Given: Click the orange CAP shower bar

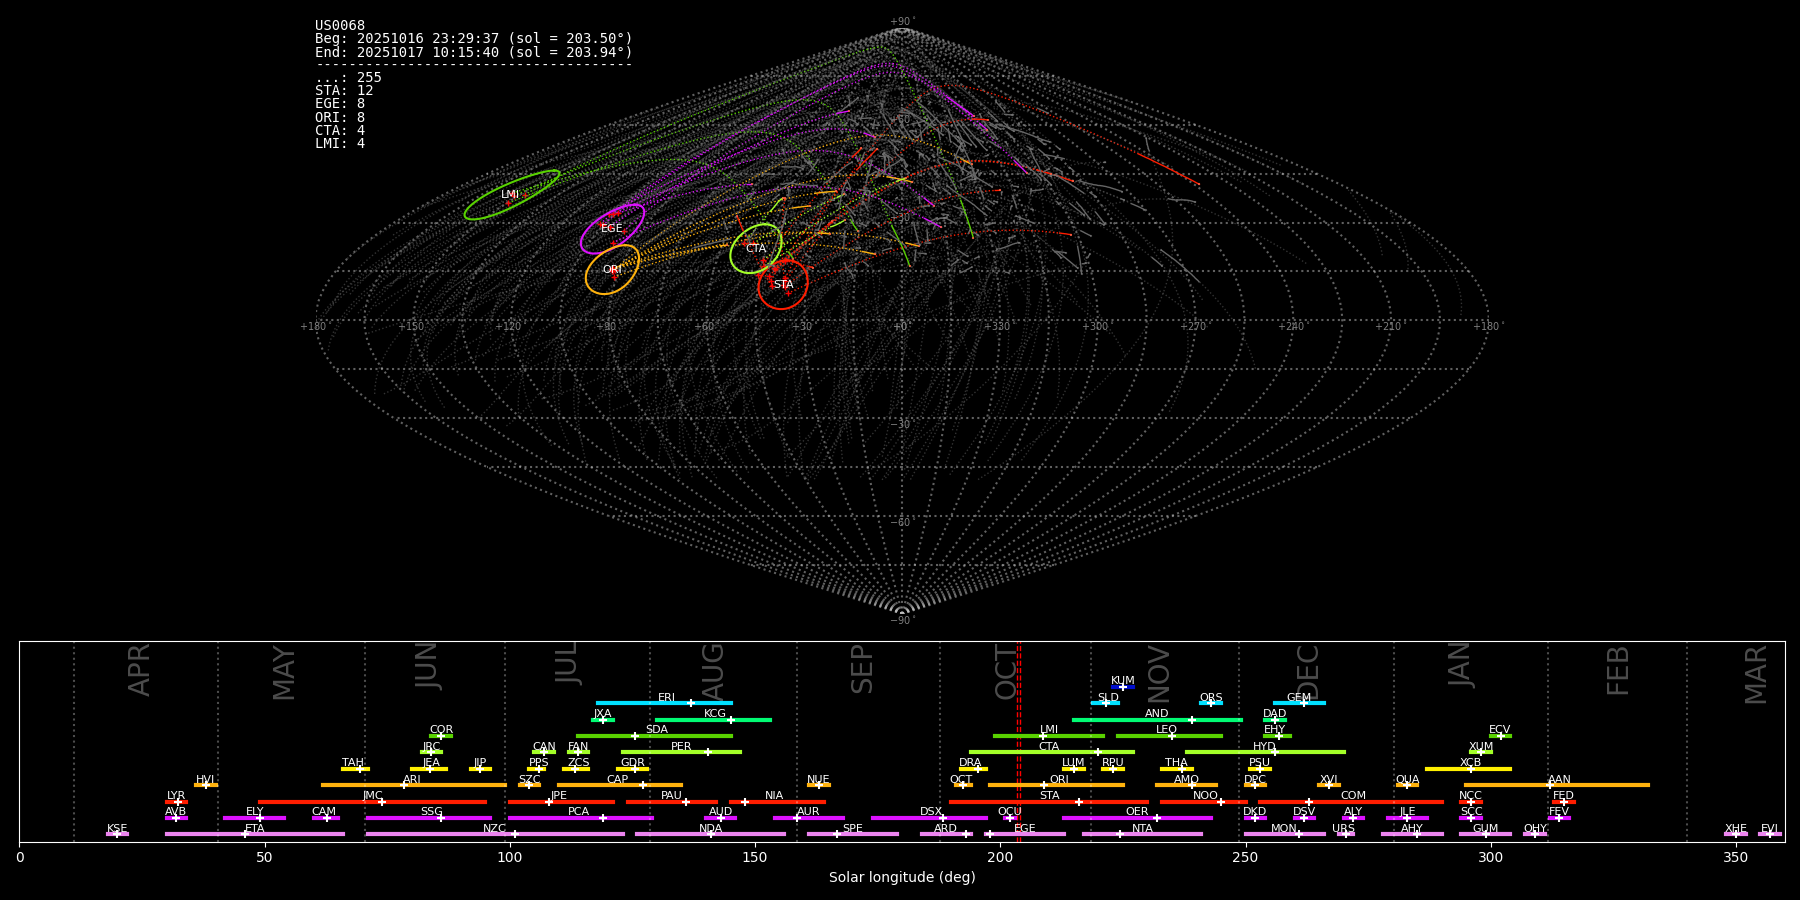Looking at the screenshot, I should pyautogui.click(x=620, y=785).
